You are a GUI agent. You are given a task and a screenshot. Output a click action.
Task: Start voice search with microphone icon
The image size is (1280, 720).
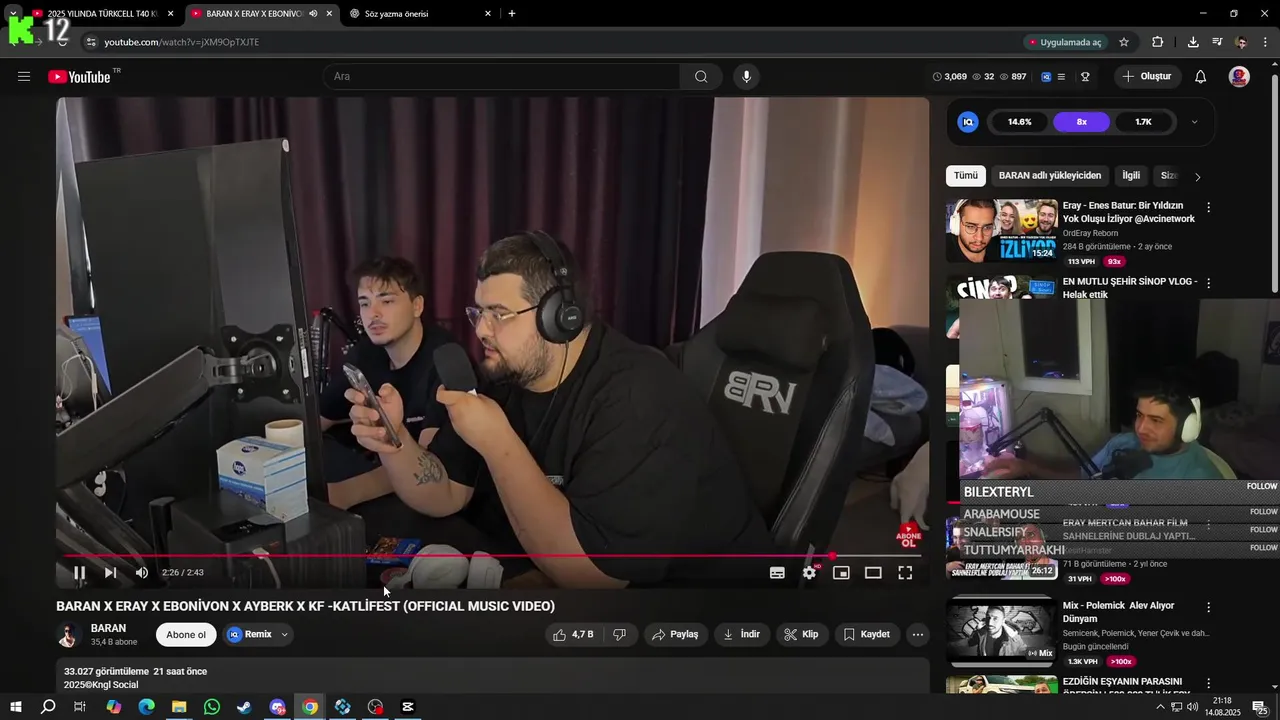point(746,77)
